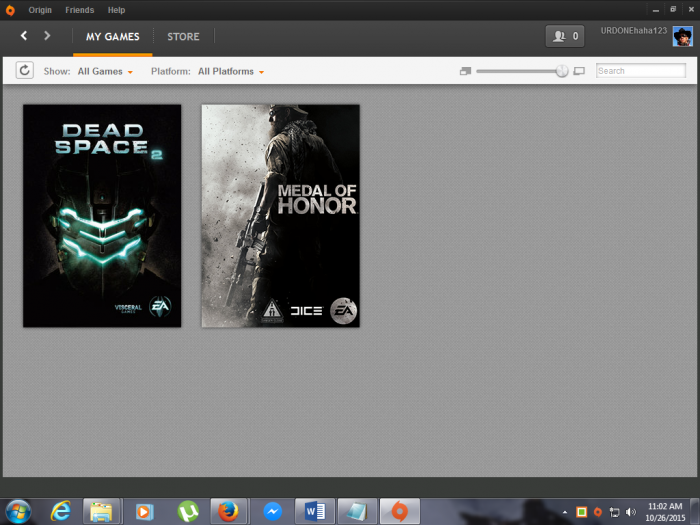Click the Origin system tray icon
The width and height of the screenshot is (700, 525).
[x=598, y=512]
